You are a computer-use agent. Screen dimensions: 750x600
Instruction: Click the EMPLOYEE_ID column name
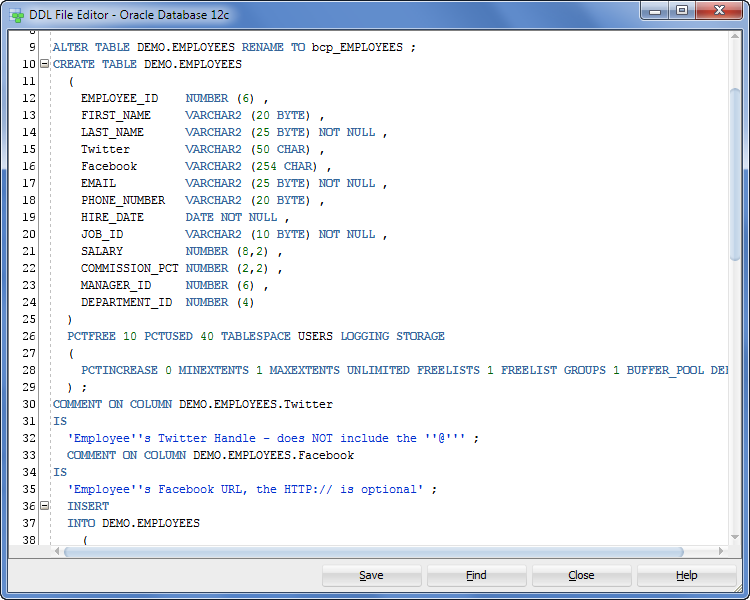120,98
